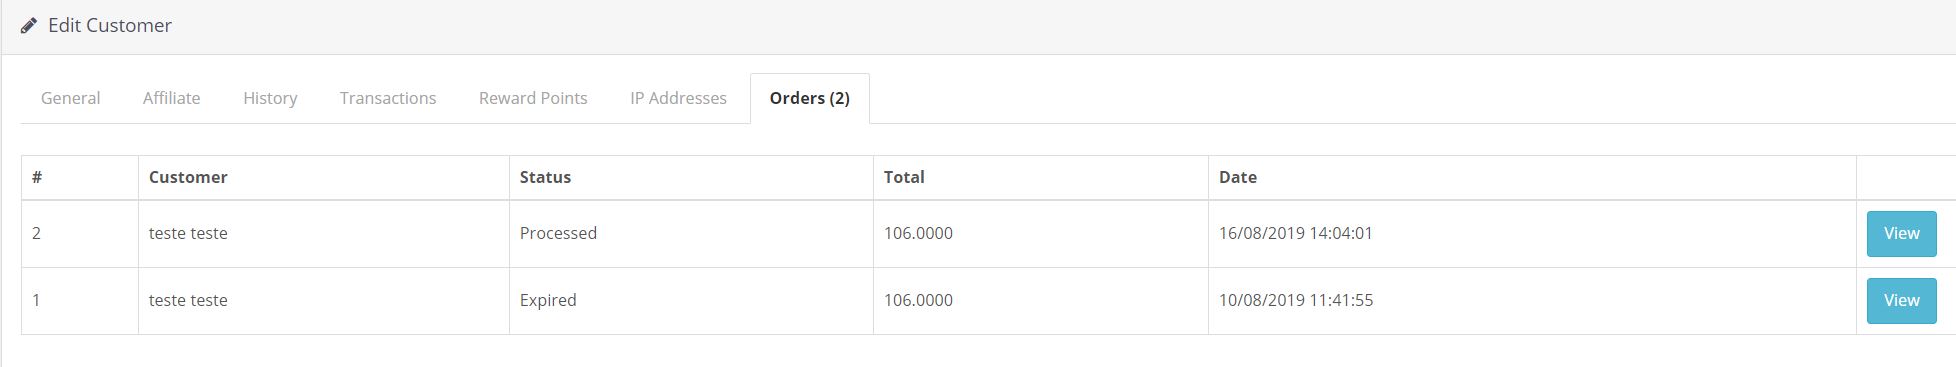View order number 2 details

point(1901,233)
